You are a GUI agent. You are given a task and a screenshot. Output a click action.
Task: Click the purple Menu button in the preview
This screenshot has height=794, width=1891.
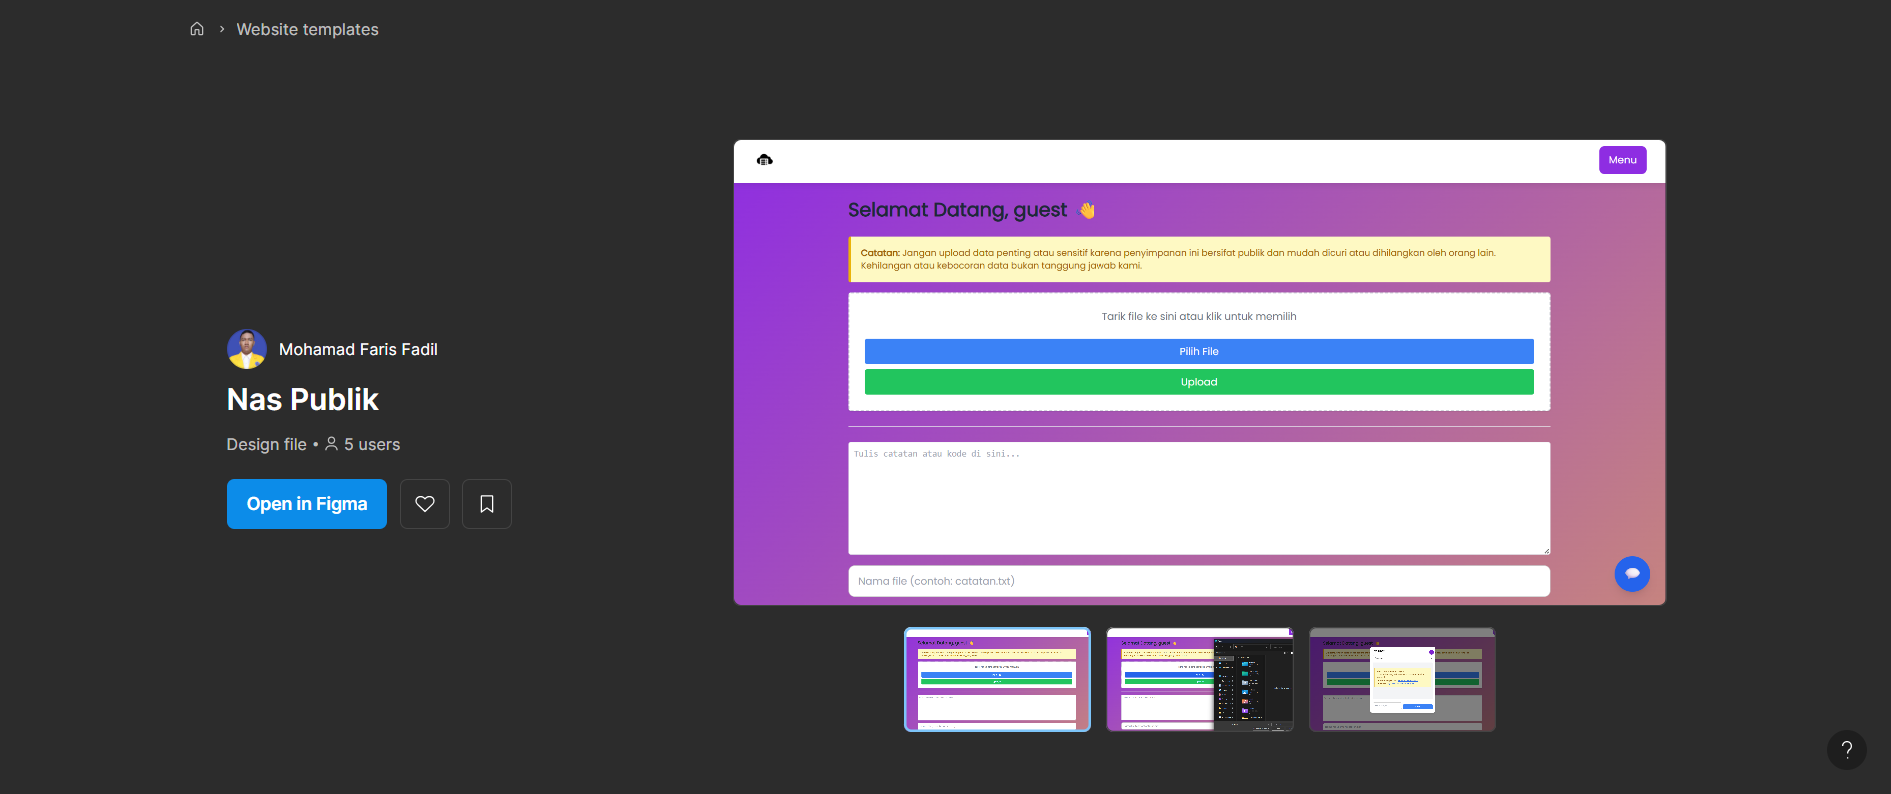tap(1622, 160)
